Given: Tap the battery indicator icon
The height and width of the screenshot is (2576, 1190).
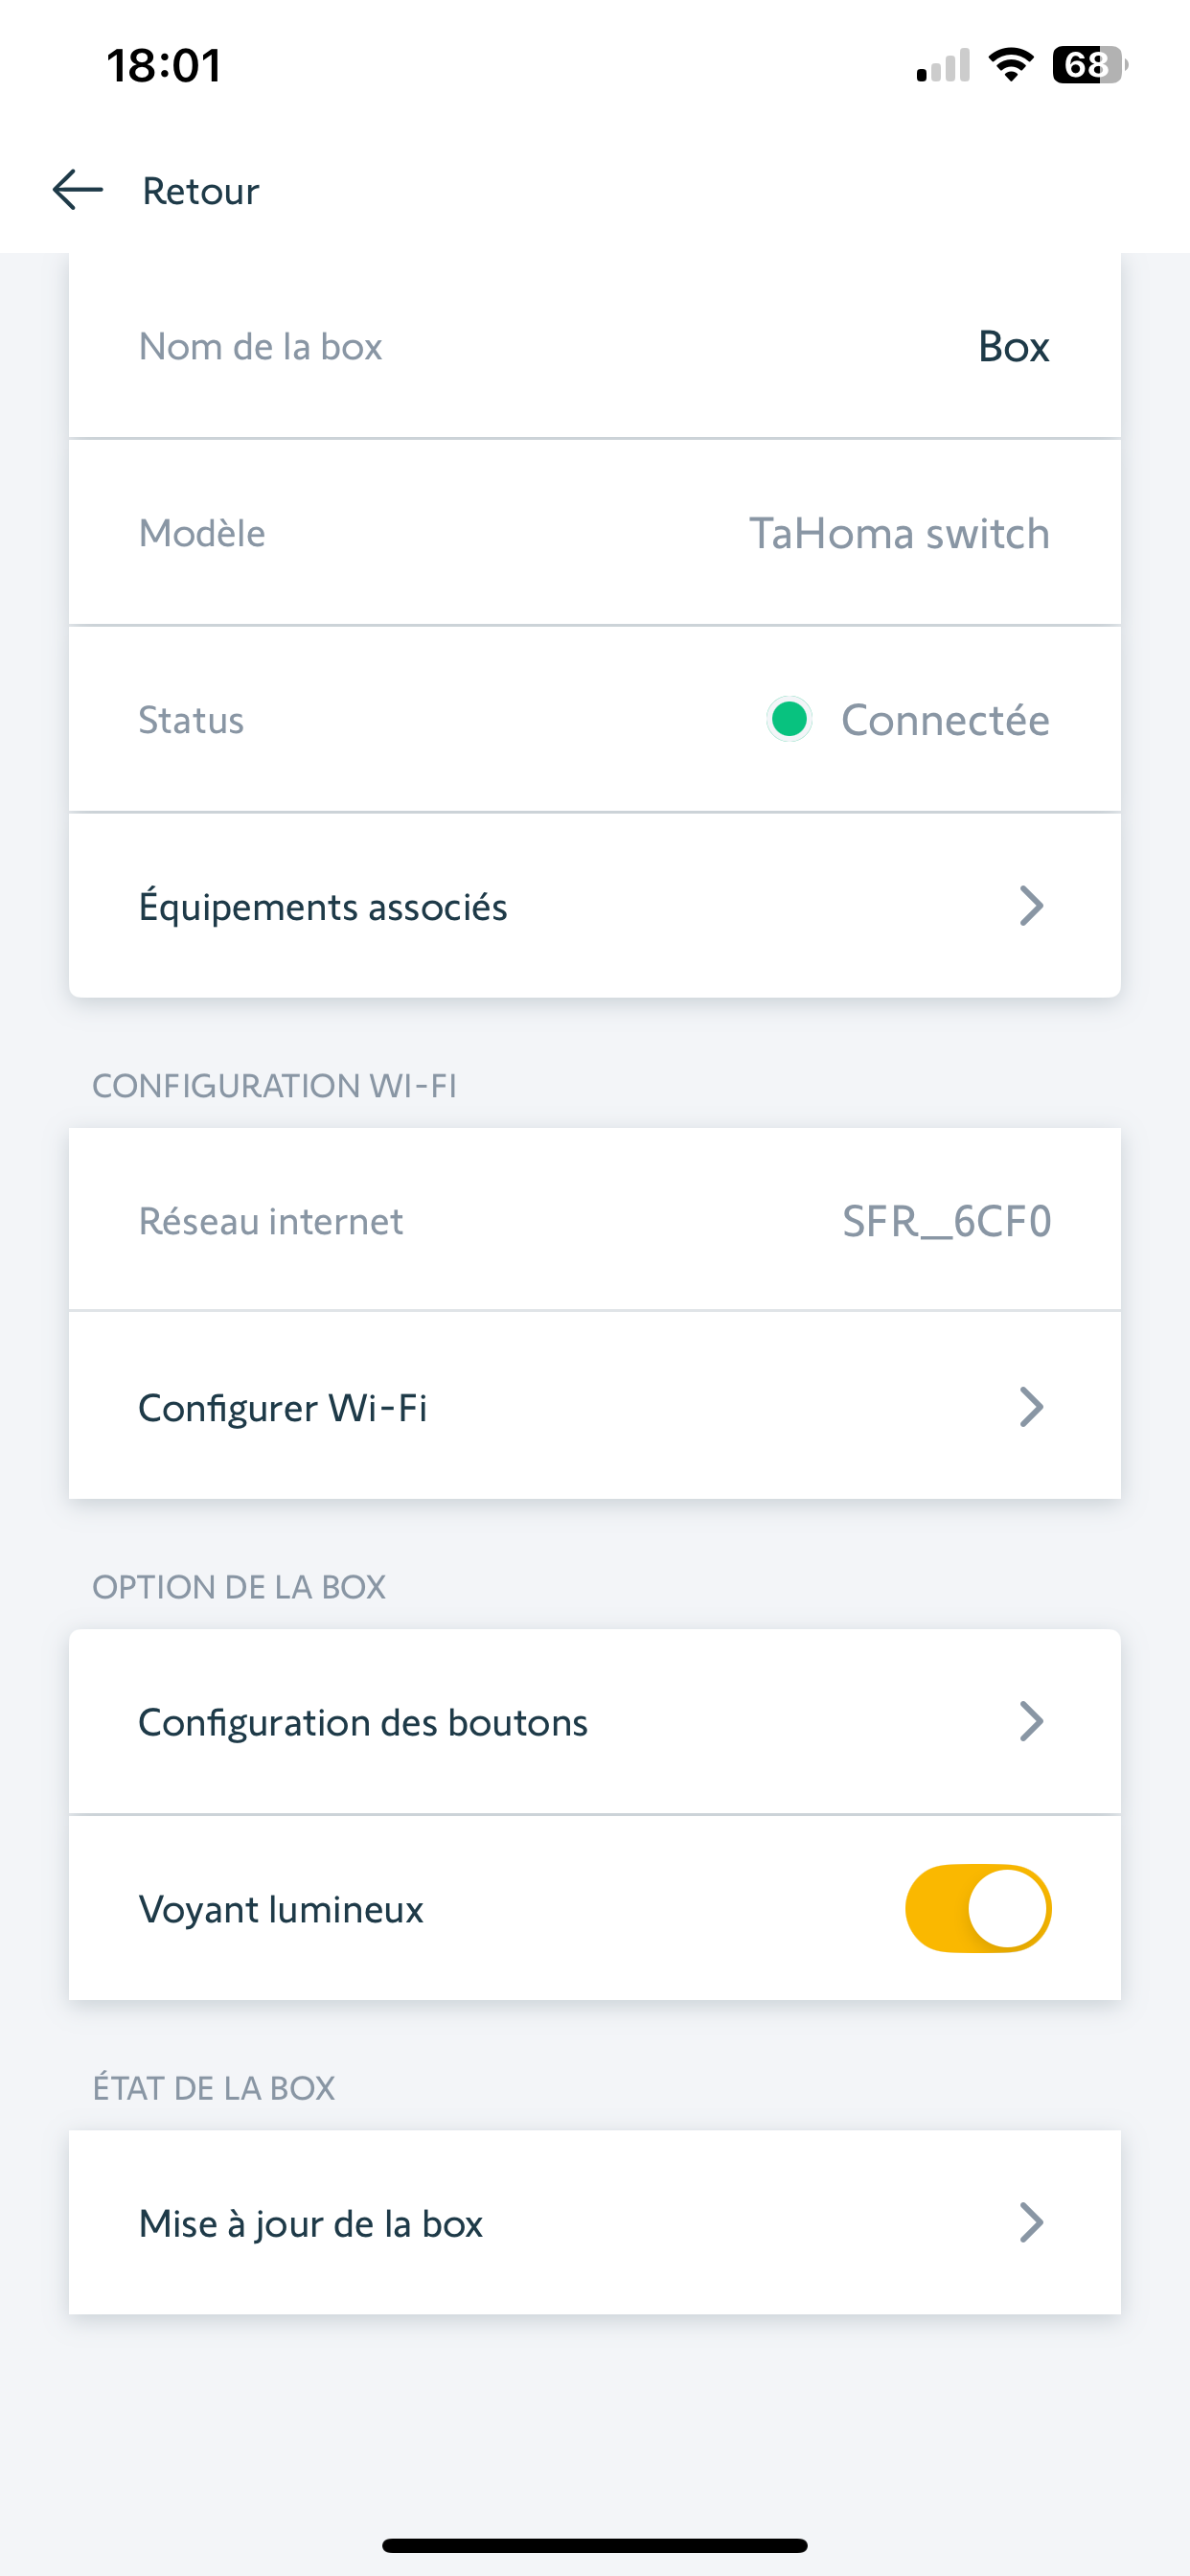Looking at the screenshot, I should (x=1088, y=65).
